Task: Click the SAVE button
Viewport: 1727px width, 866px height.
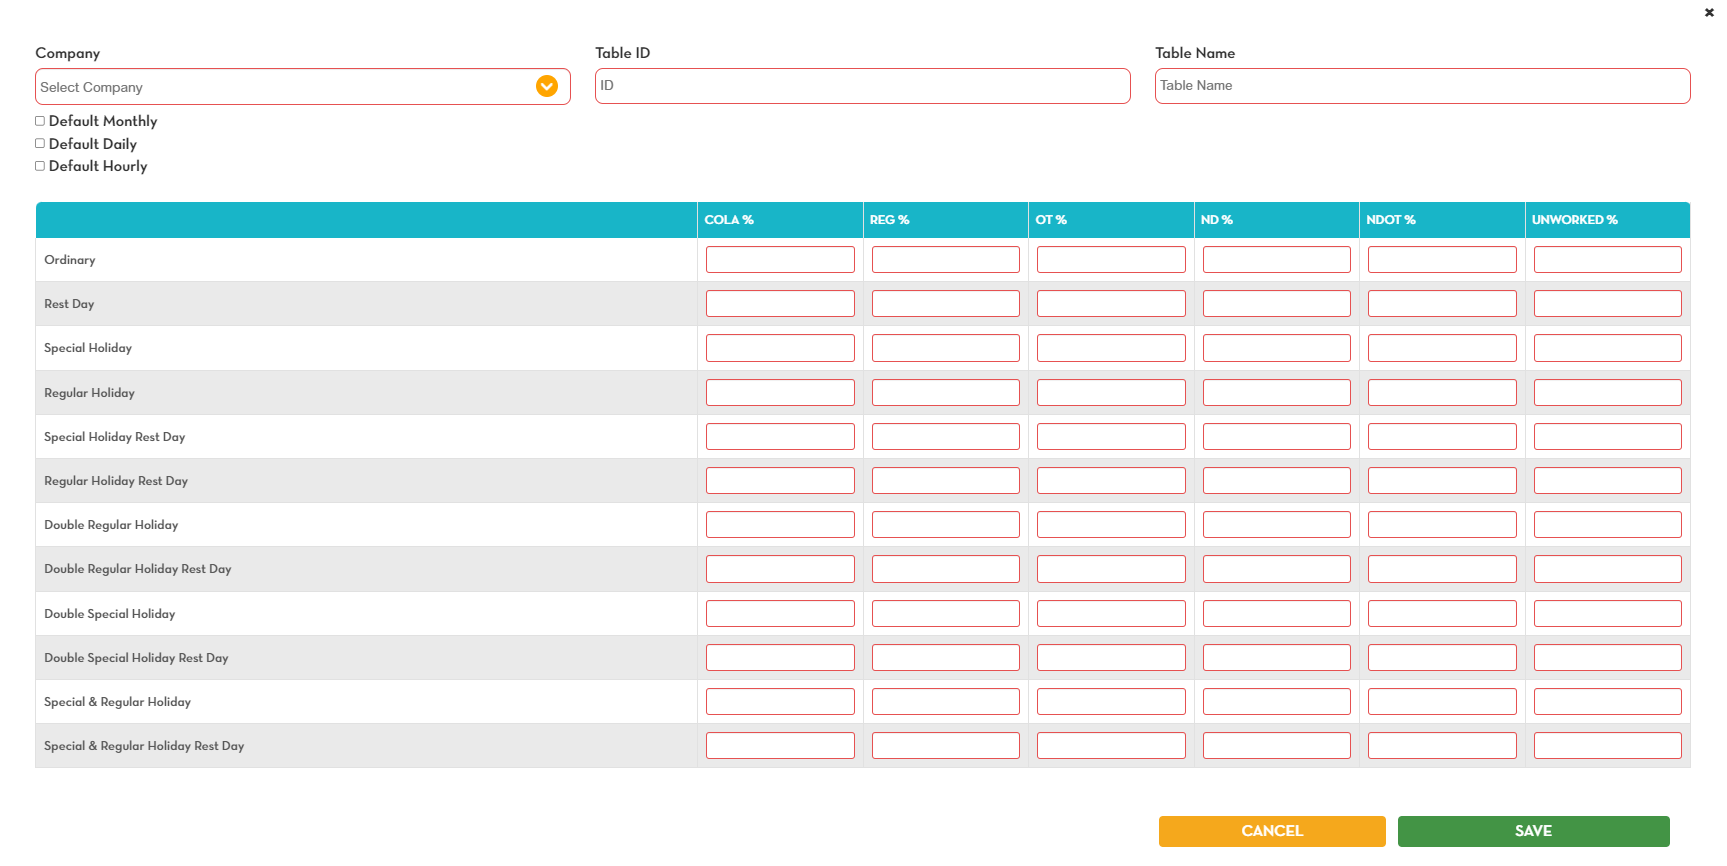Action: coord(1534,831)
